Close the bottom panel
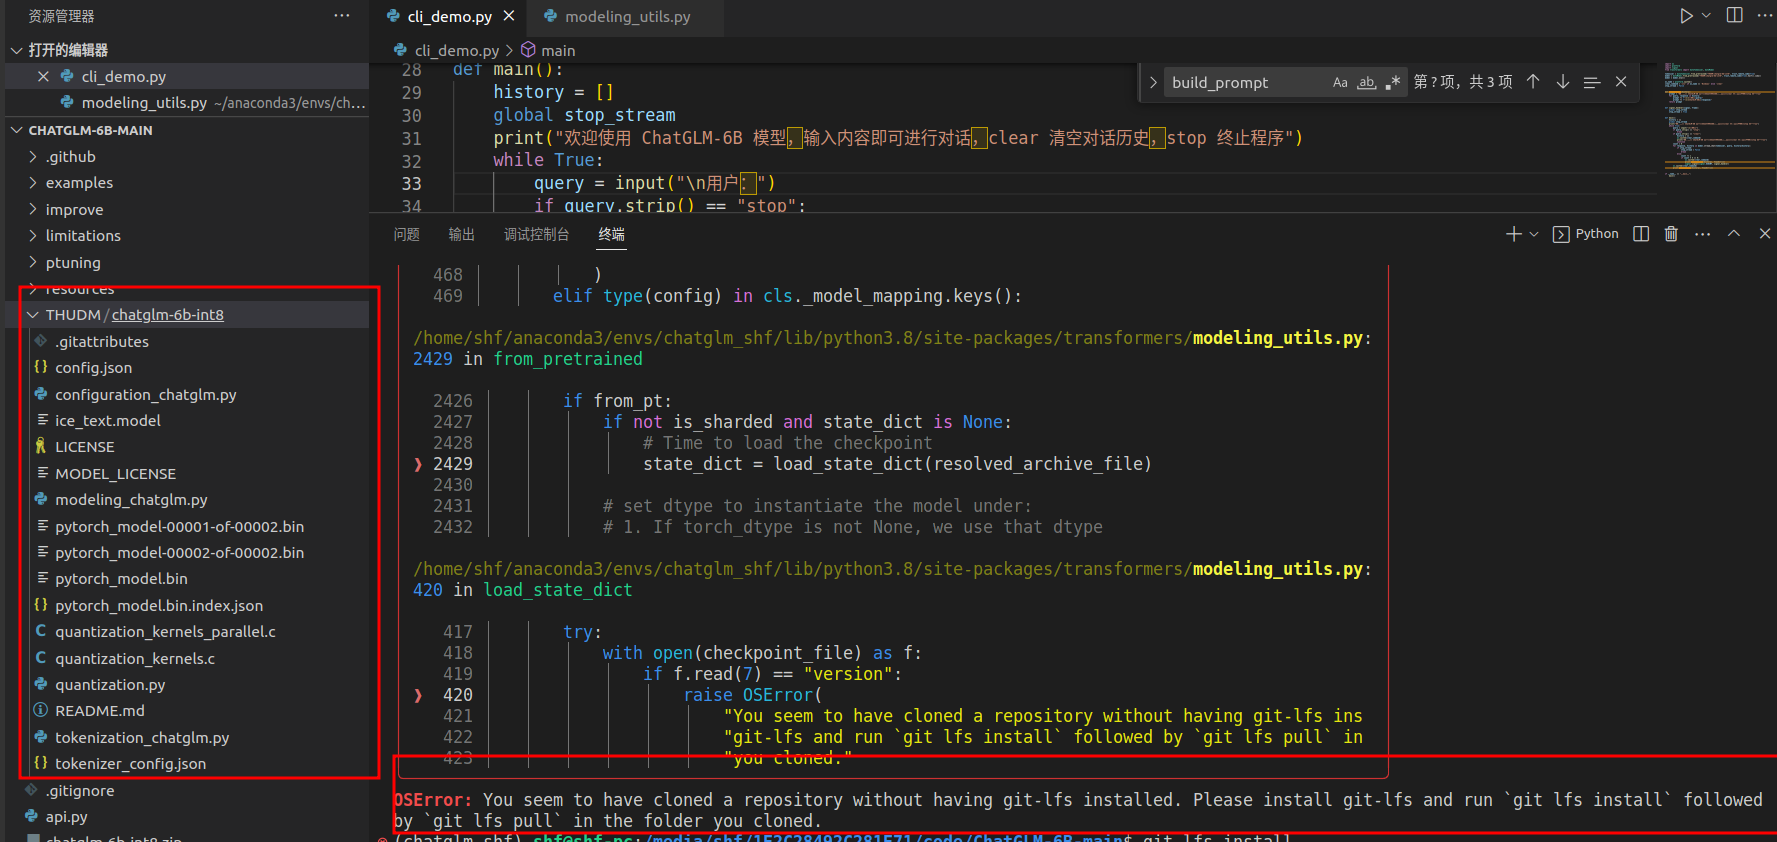The height and width of the screenshot is (842, 1777). pyautogui.click(x=1765, y=233)
